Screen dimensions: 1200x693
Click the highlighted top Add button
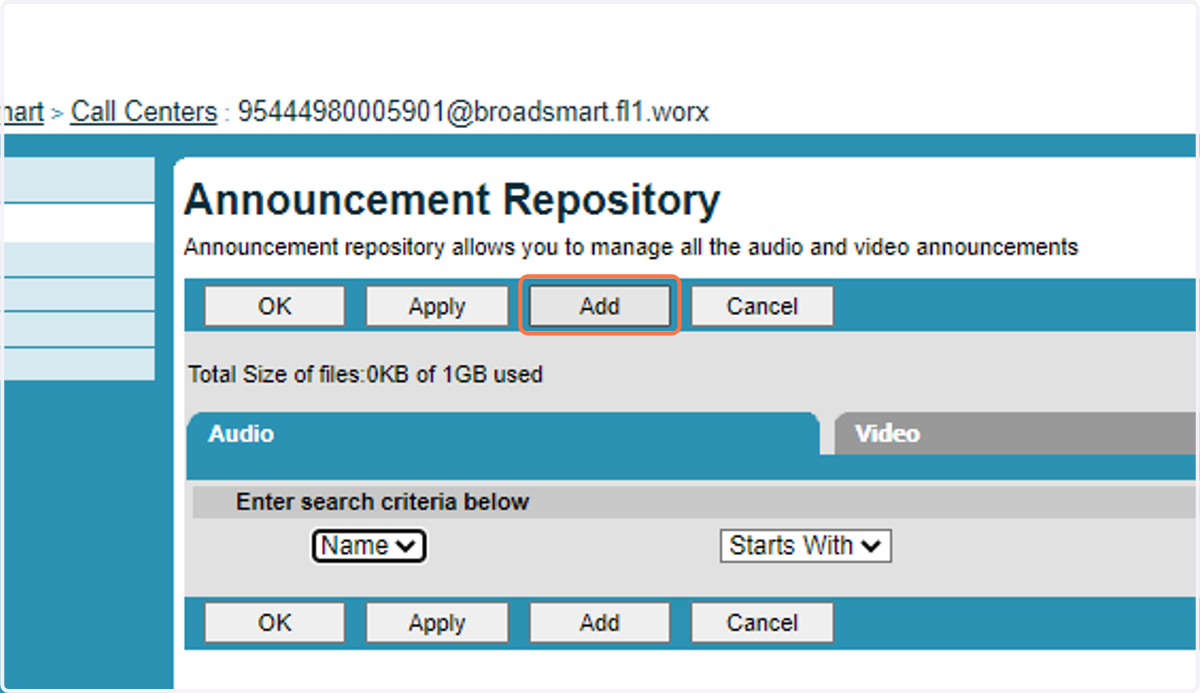point(599,306)
